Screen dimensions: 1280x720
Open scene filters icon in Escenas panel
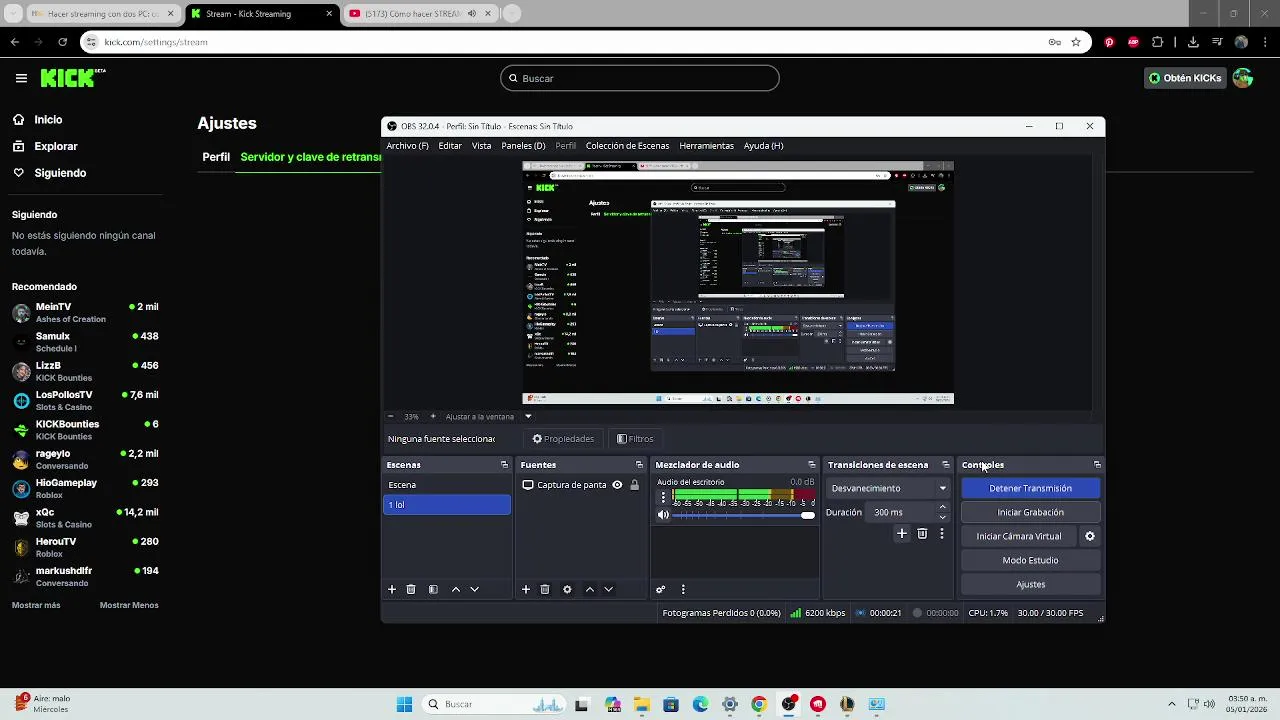(x=433, y=590)
